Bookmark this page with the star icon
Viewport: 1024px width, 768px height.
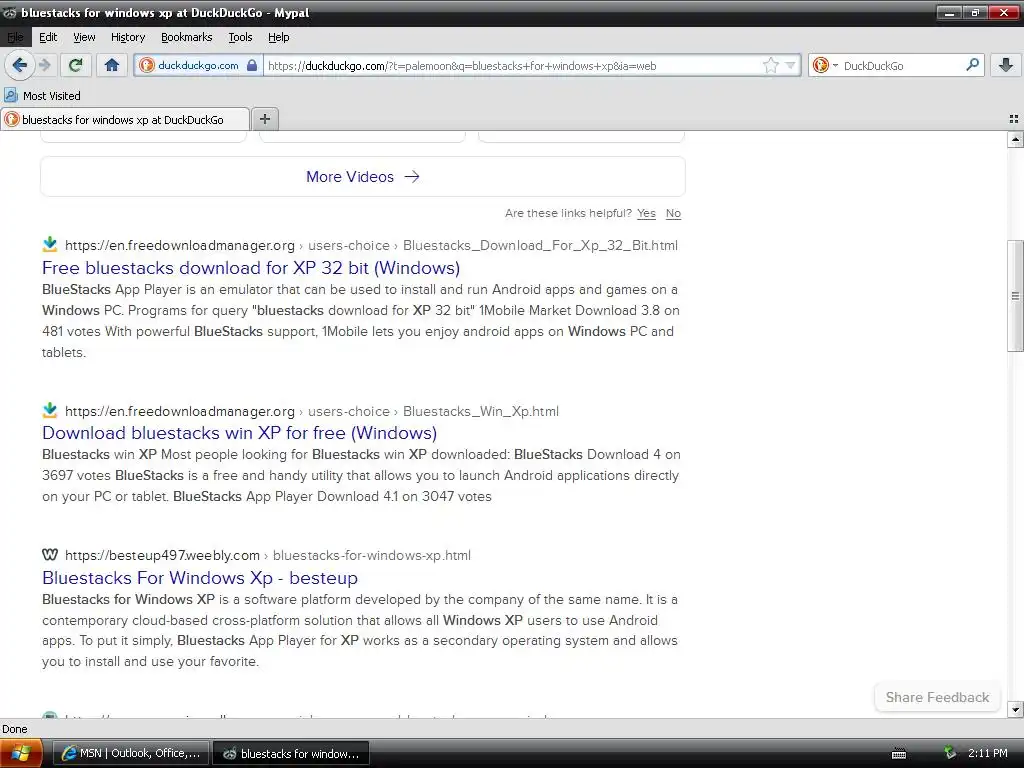[771, 65]
